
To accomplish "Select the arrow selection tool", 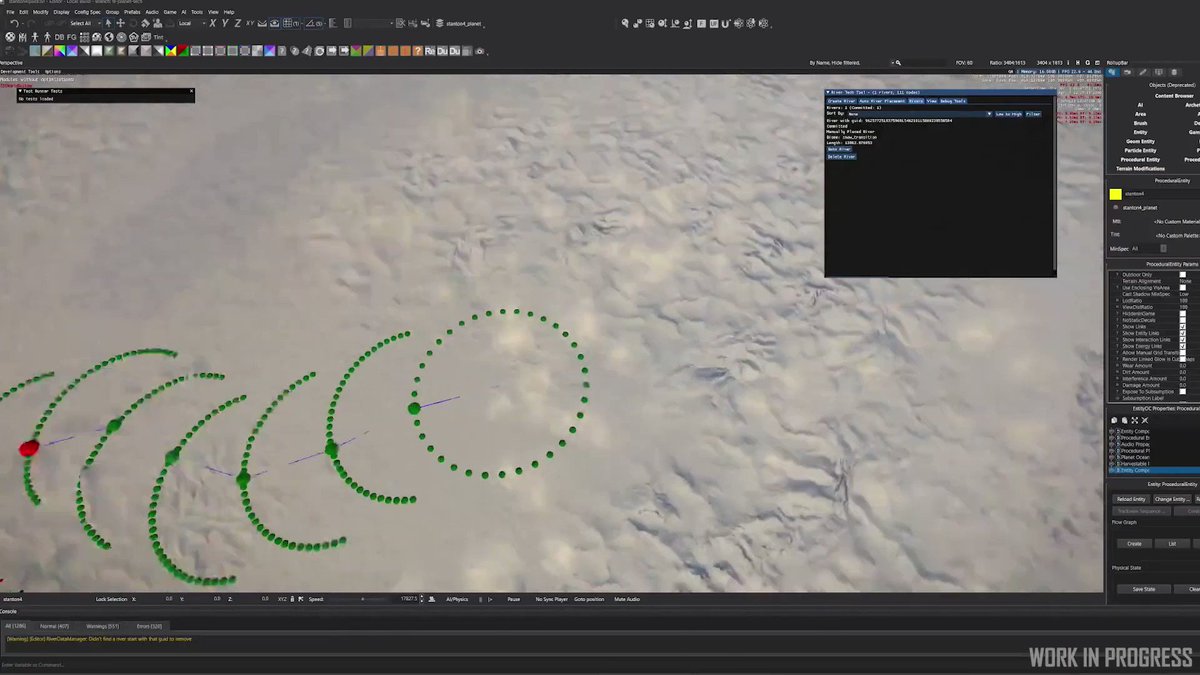I will 108,23.
